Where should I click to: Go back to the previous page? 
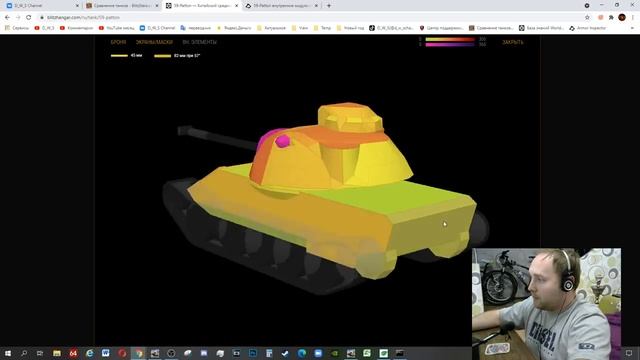(x=7, y=18)
